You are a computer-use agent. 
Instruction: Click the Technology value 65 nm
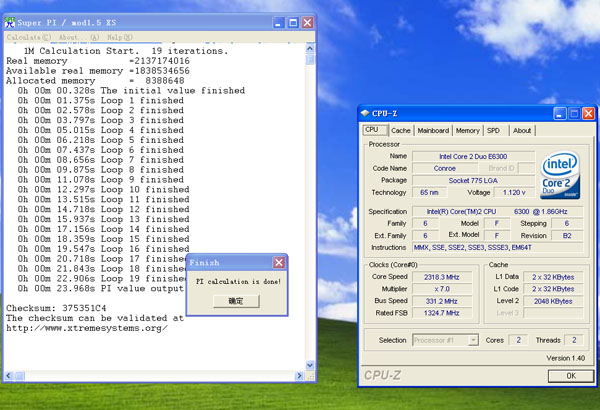click(x=429, y=192)
